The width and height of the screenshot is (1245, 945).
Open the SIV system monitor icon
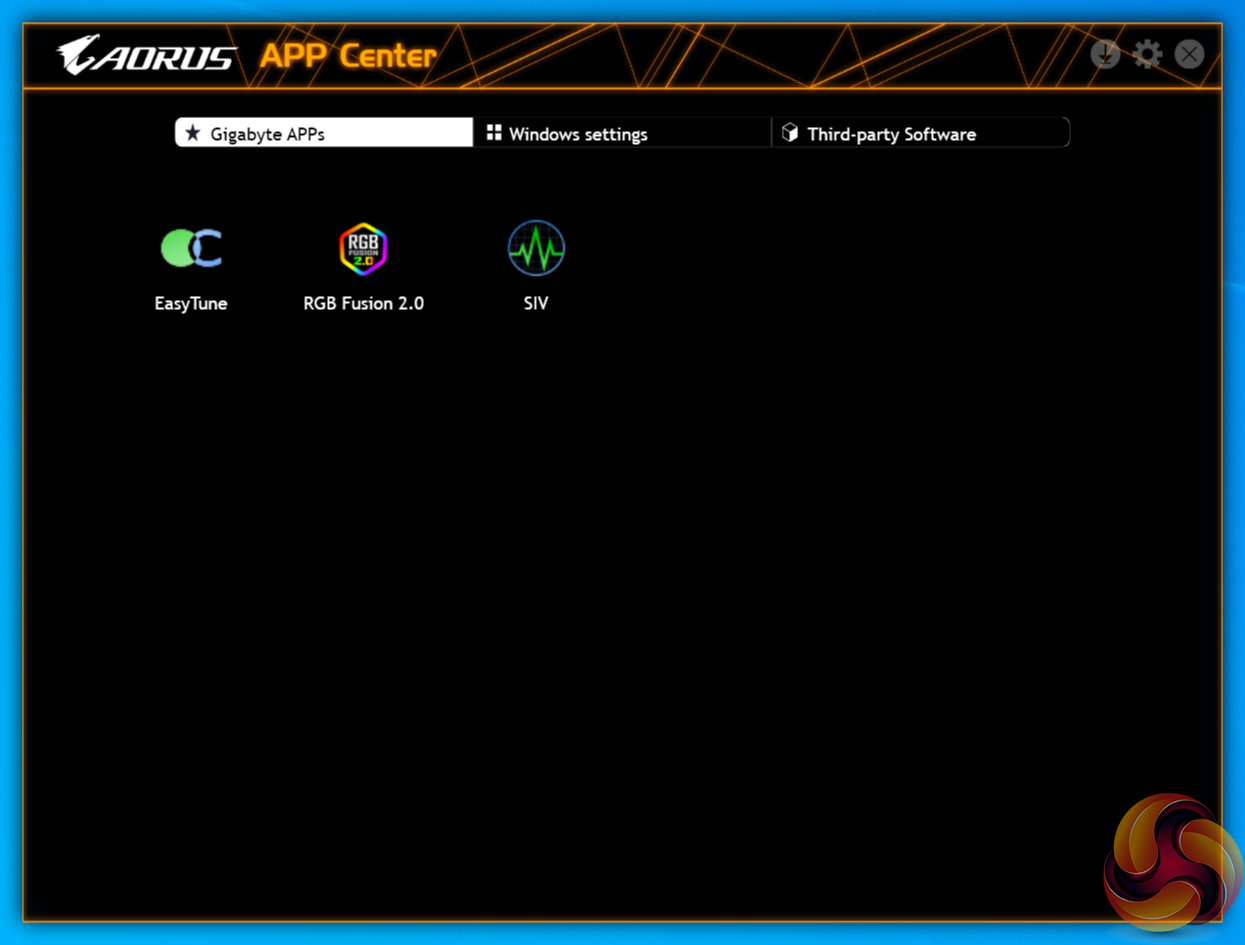536,248
